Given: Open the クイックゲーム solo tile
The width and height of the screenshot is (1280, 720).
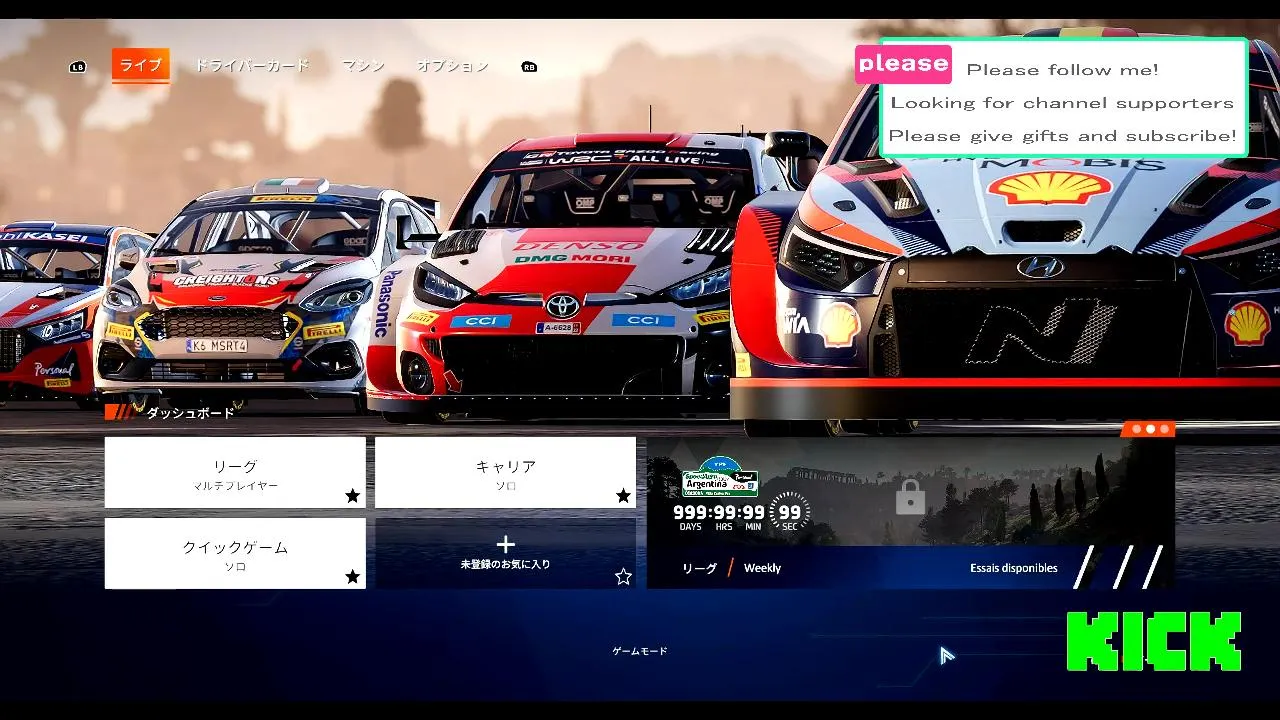Looking at the screenshot, I should pos(235,553).
